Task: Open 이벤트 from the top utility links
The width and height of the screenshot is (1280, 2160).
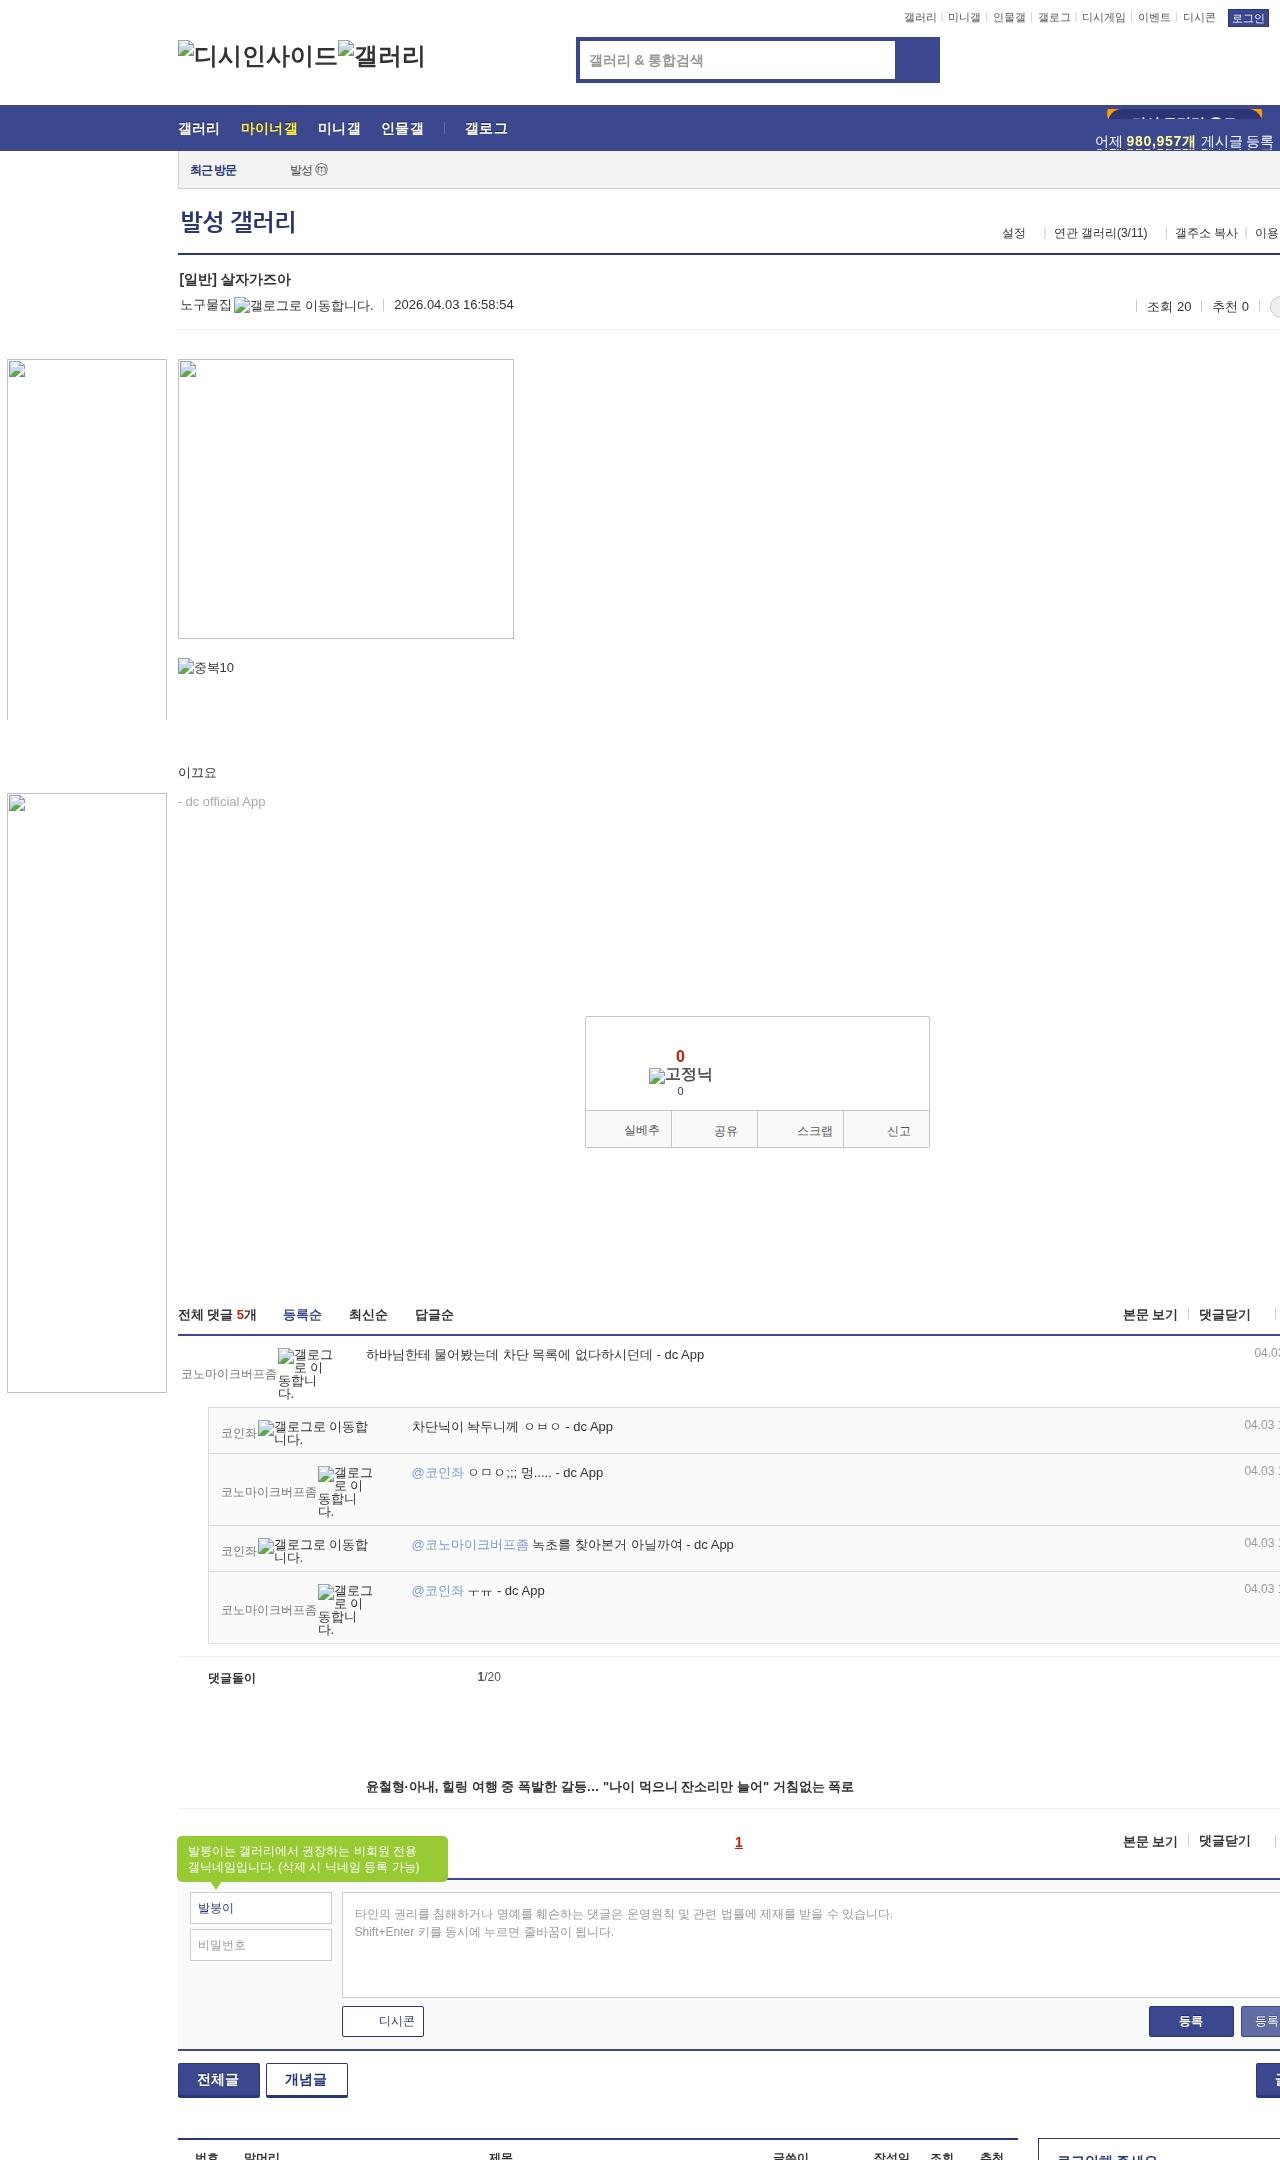Action: pos(1154,18)
